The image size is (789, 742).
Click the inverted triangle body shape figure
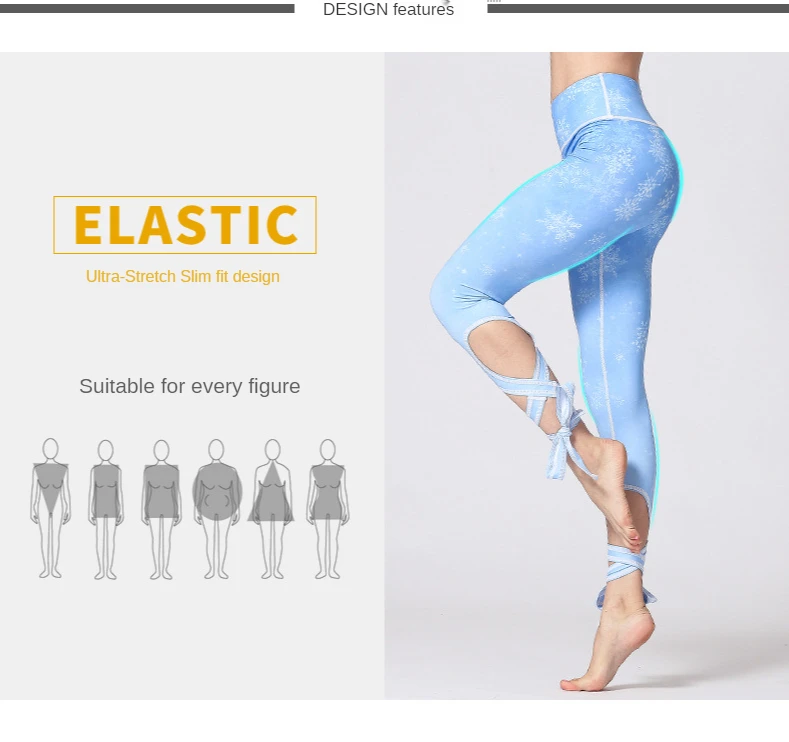click(50, 508)
